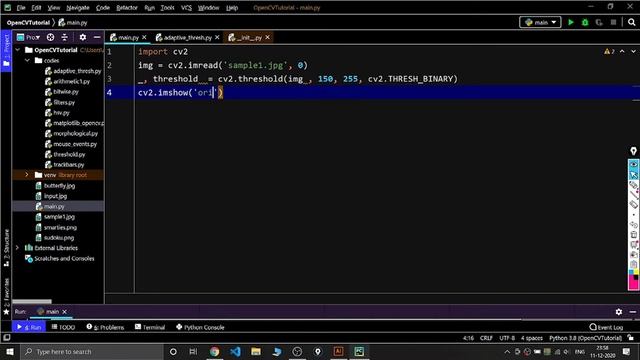This screenshot has width=640, height=360.
Task: Open Windows Start menu
Action: 10,351
